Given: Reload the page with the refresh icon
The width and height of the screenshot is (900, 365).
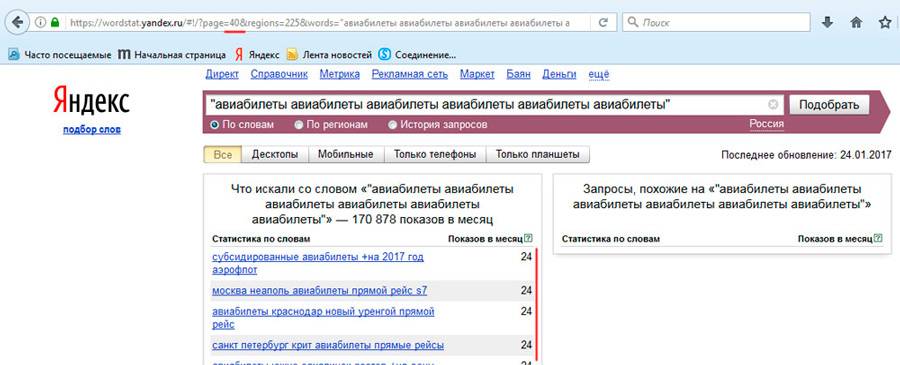Looking at the screenshot, I should click(x=603, y=22).
